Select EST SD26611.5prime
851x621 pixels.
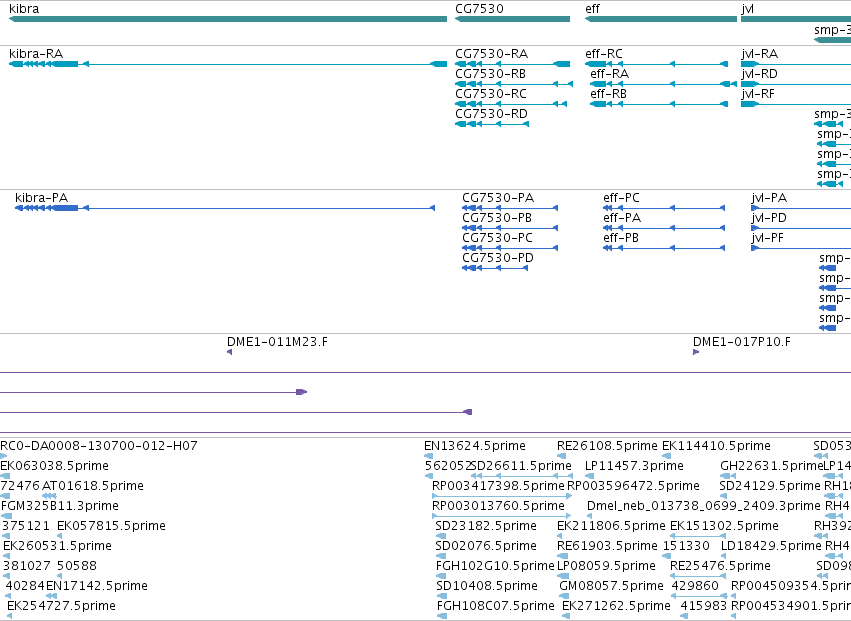(521, 466)
